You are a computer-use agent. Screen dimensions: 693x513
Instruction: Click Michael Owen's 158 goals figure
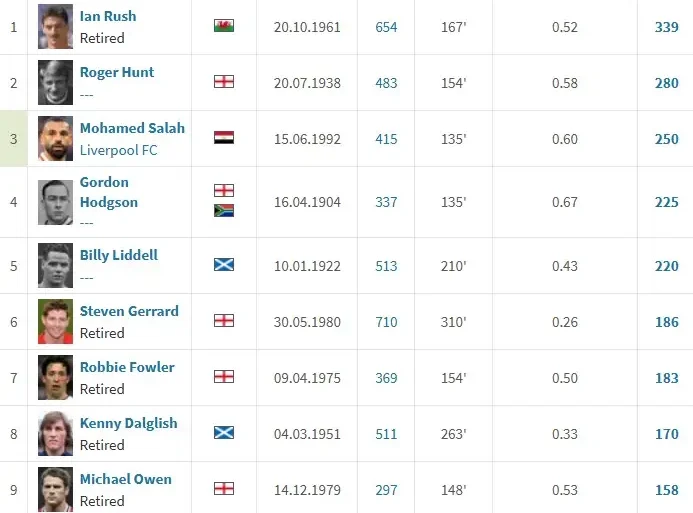pos(666,490)
